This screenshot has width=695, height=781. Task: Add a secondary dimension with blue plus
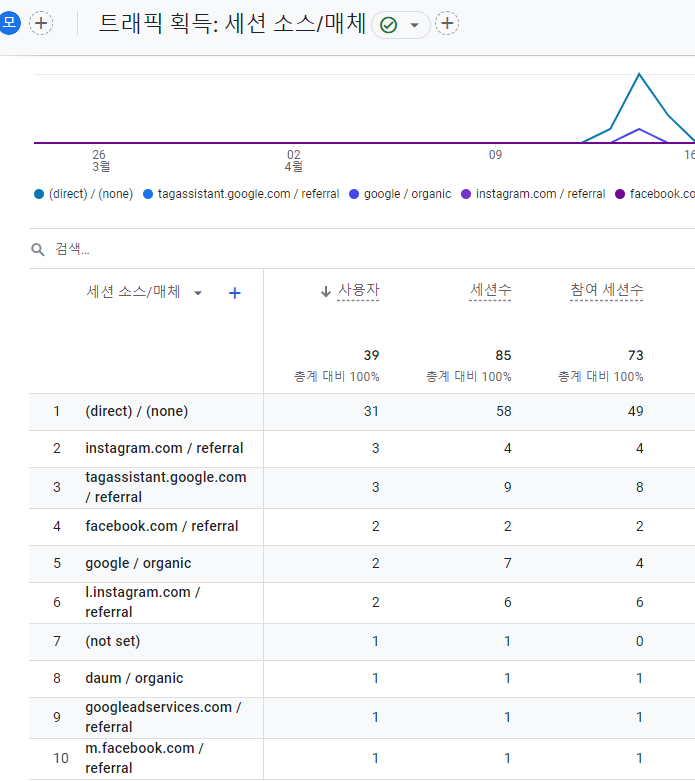(235, 293)
